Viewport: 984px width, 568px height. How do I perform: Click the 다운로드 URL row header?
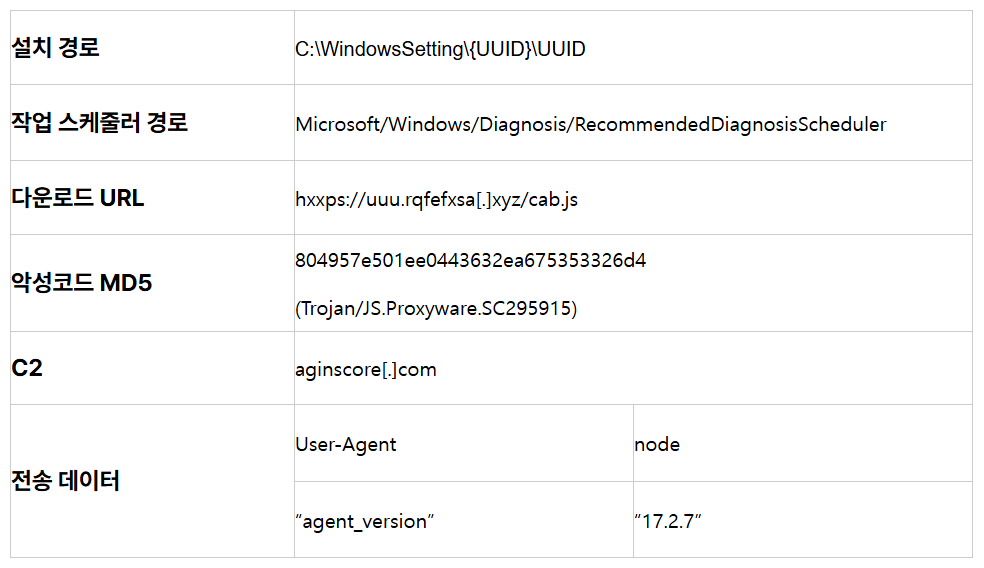click(77, 198)
